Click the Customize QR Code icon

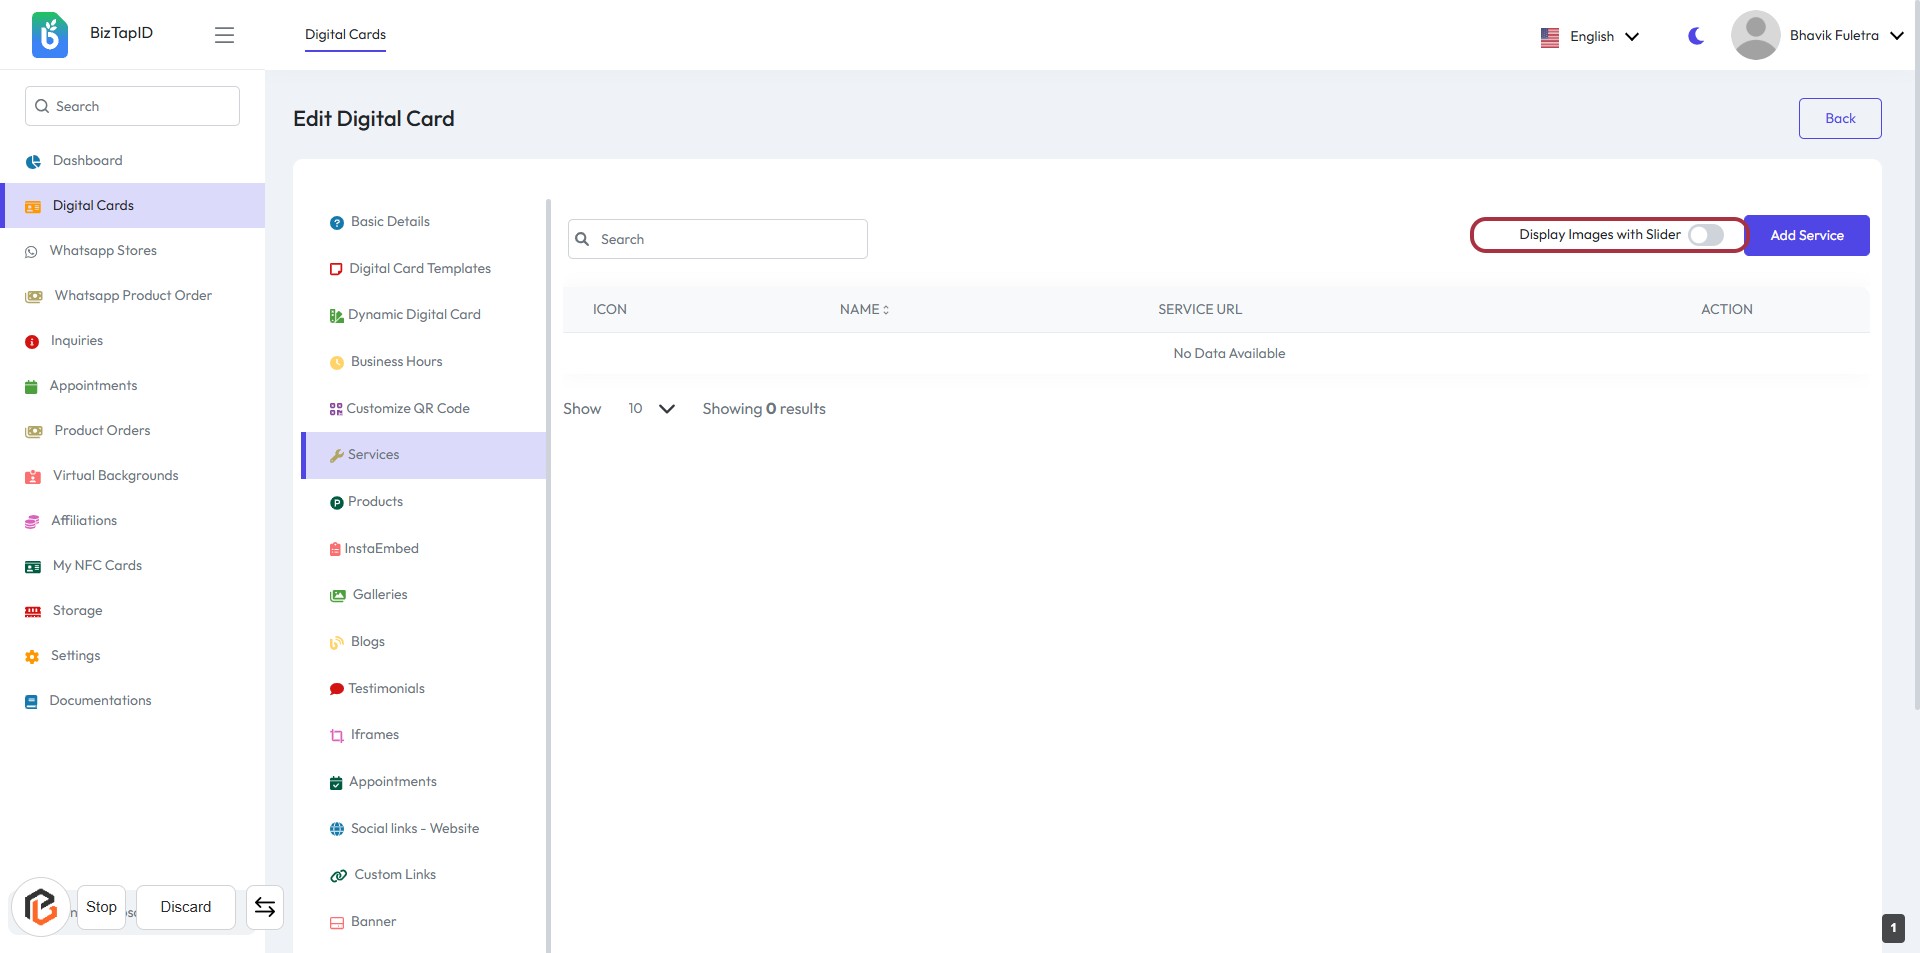pos(336,409)
